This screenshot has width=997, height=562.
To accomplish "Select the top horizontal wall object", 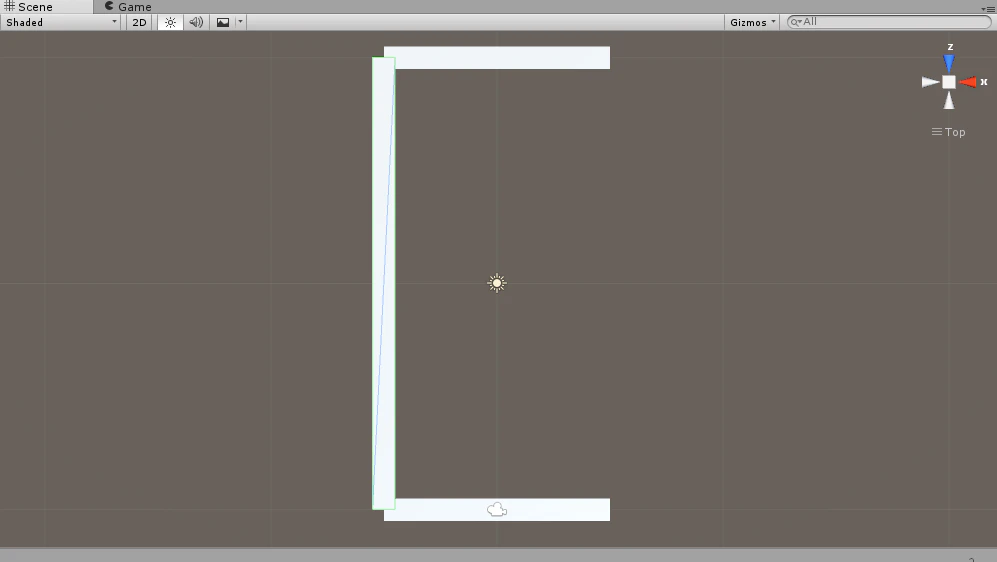I will 497,57.
